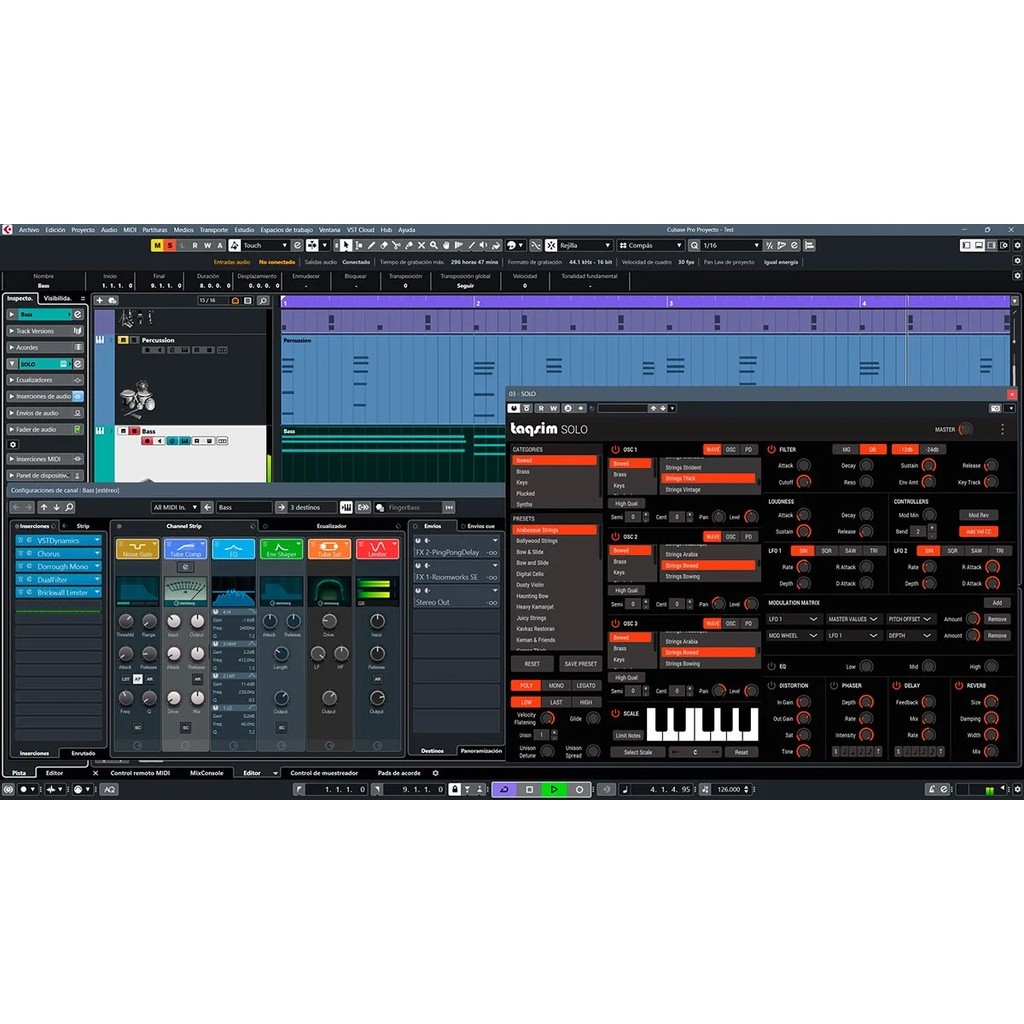
Task: Switch TAQSIM voice mode to MONO
Action: 558,685
